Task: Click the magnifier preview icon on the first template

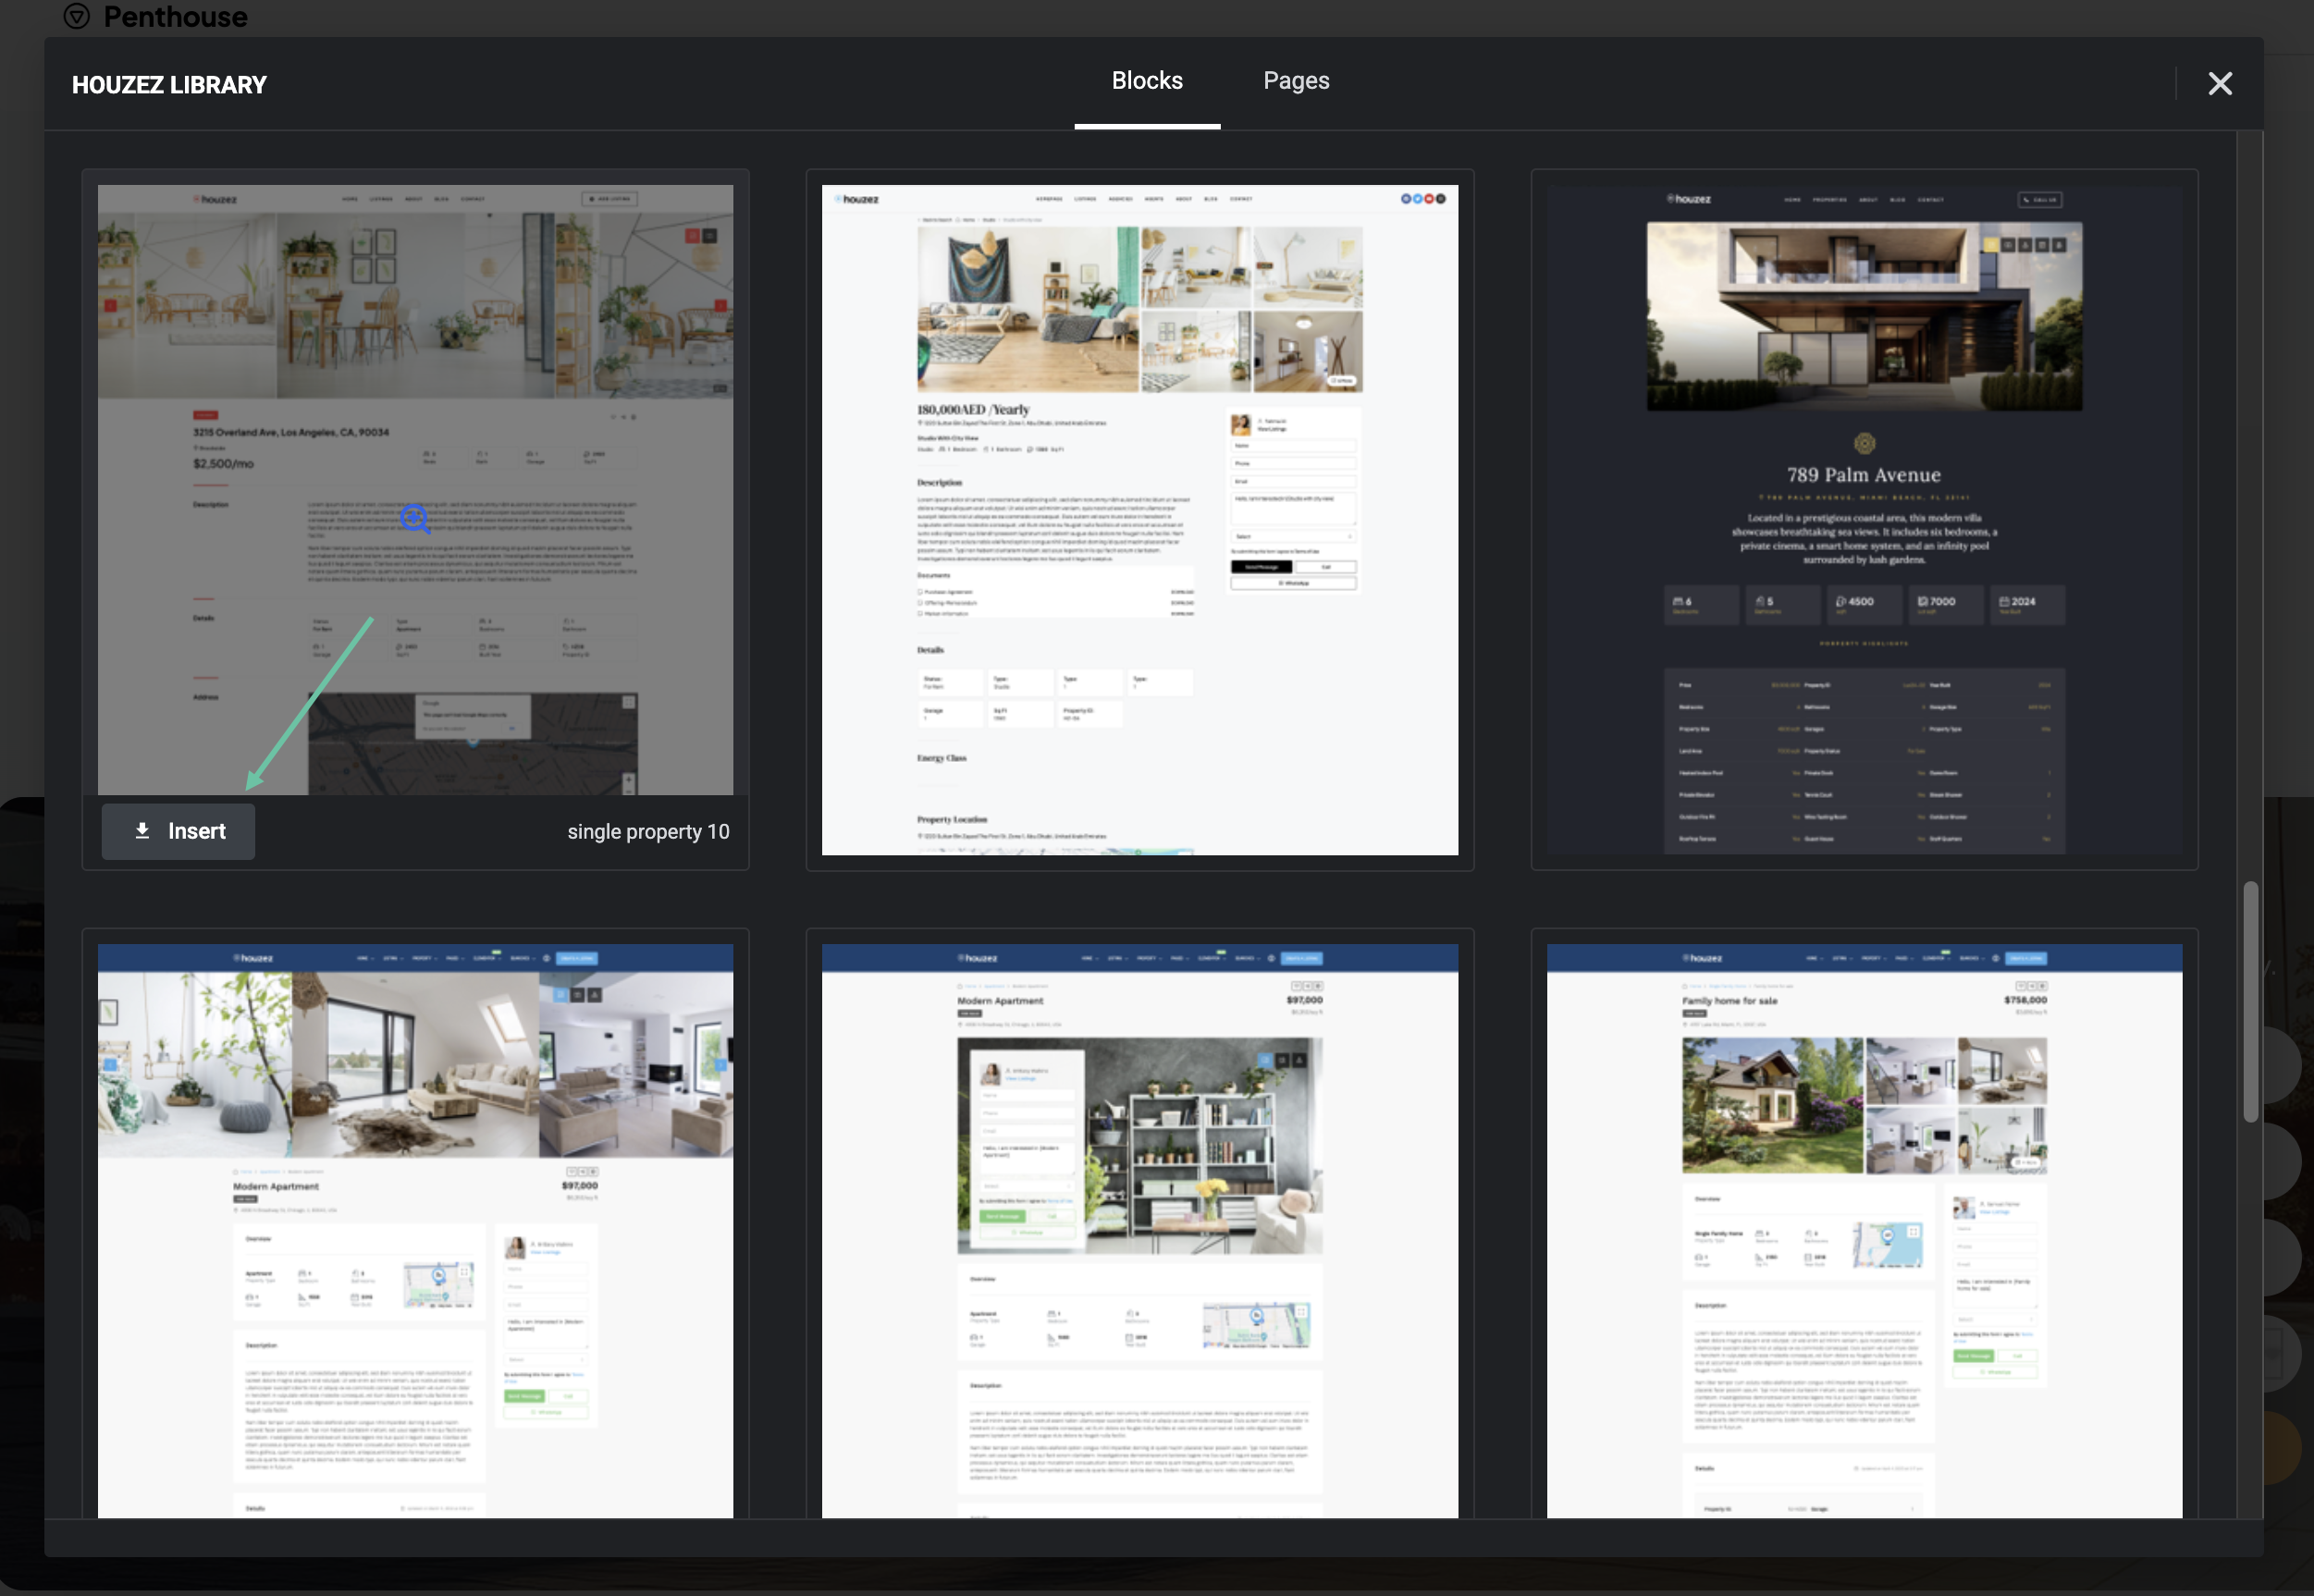Action: pos(415,519)
